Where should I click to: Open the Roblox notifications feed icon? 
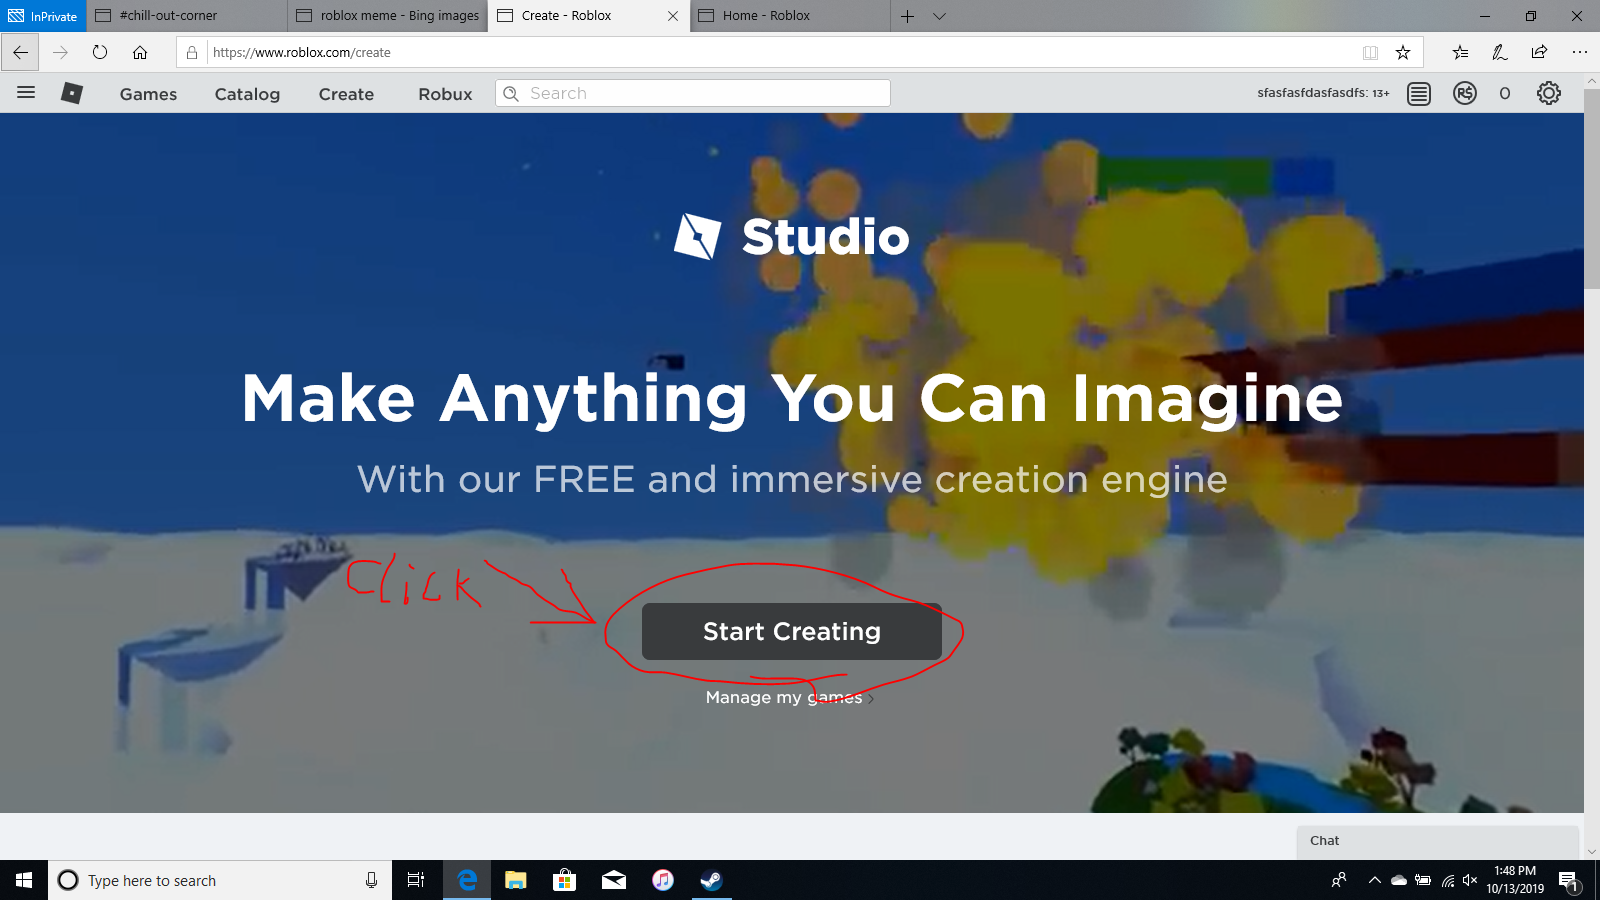click(x=1418, y=94)
